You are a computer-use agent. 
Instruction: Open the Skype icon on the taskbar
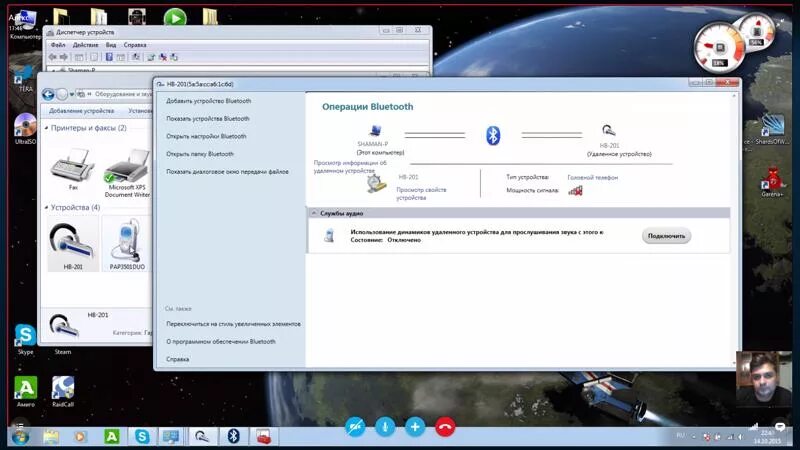[x=142, y=437]
